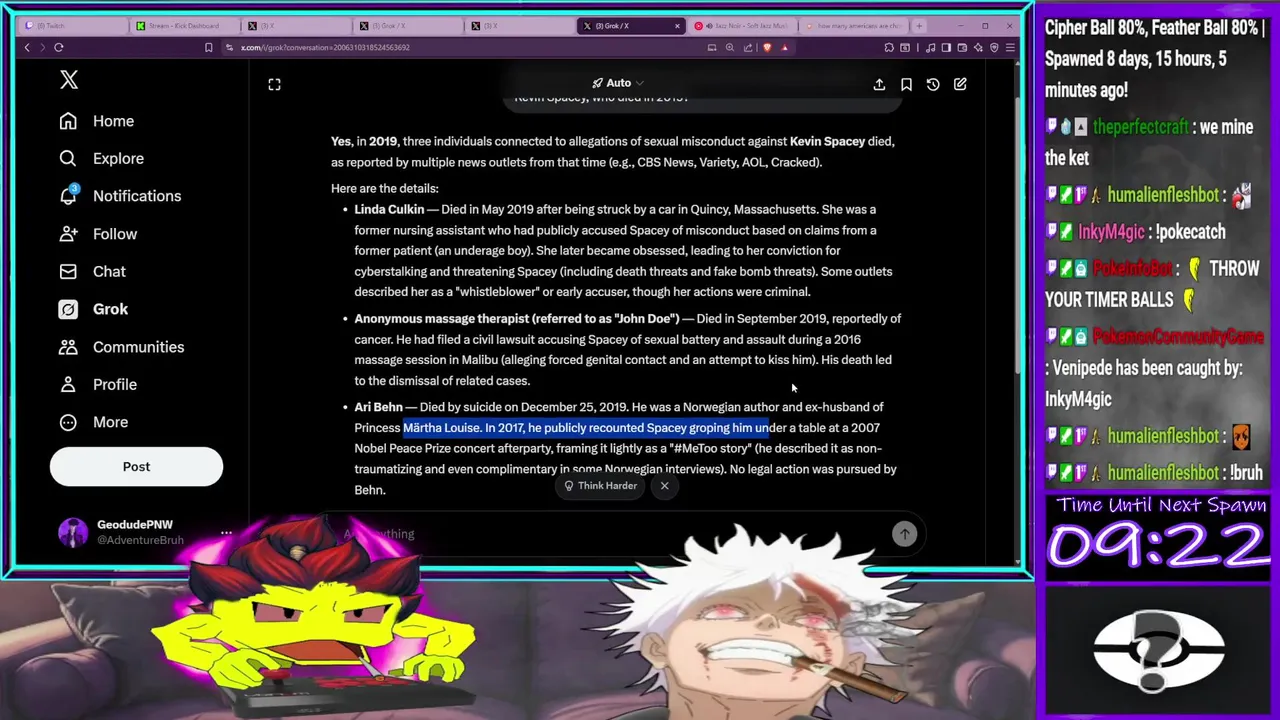Click the bold name 'Linda Culkin'
Image resolution: width=1280 pixels, height=720 pixels.
[389, 209]
